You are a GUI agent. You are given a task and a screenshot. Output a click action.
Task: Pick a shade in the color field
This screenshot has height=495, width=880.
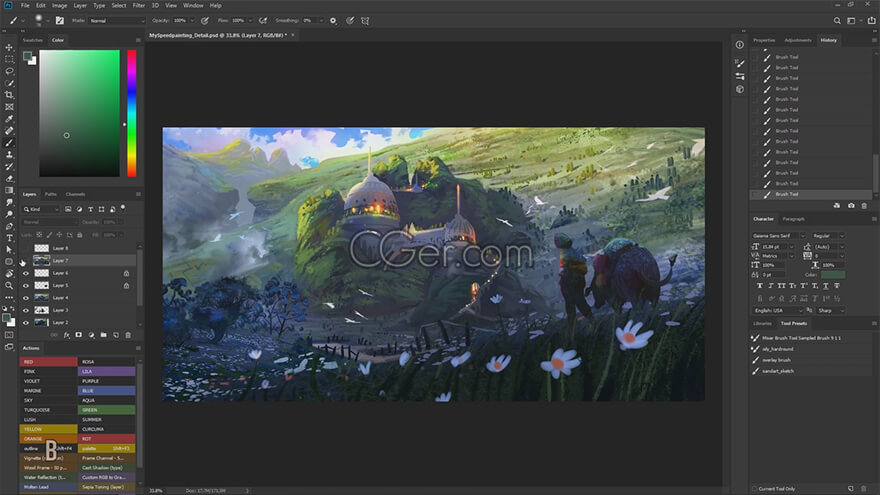(x=79, y=113)
